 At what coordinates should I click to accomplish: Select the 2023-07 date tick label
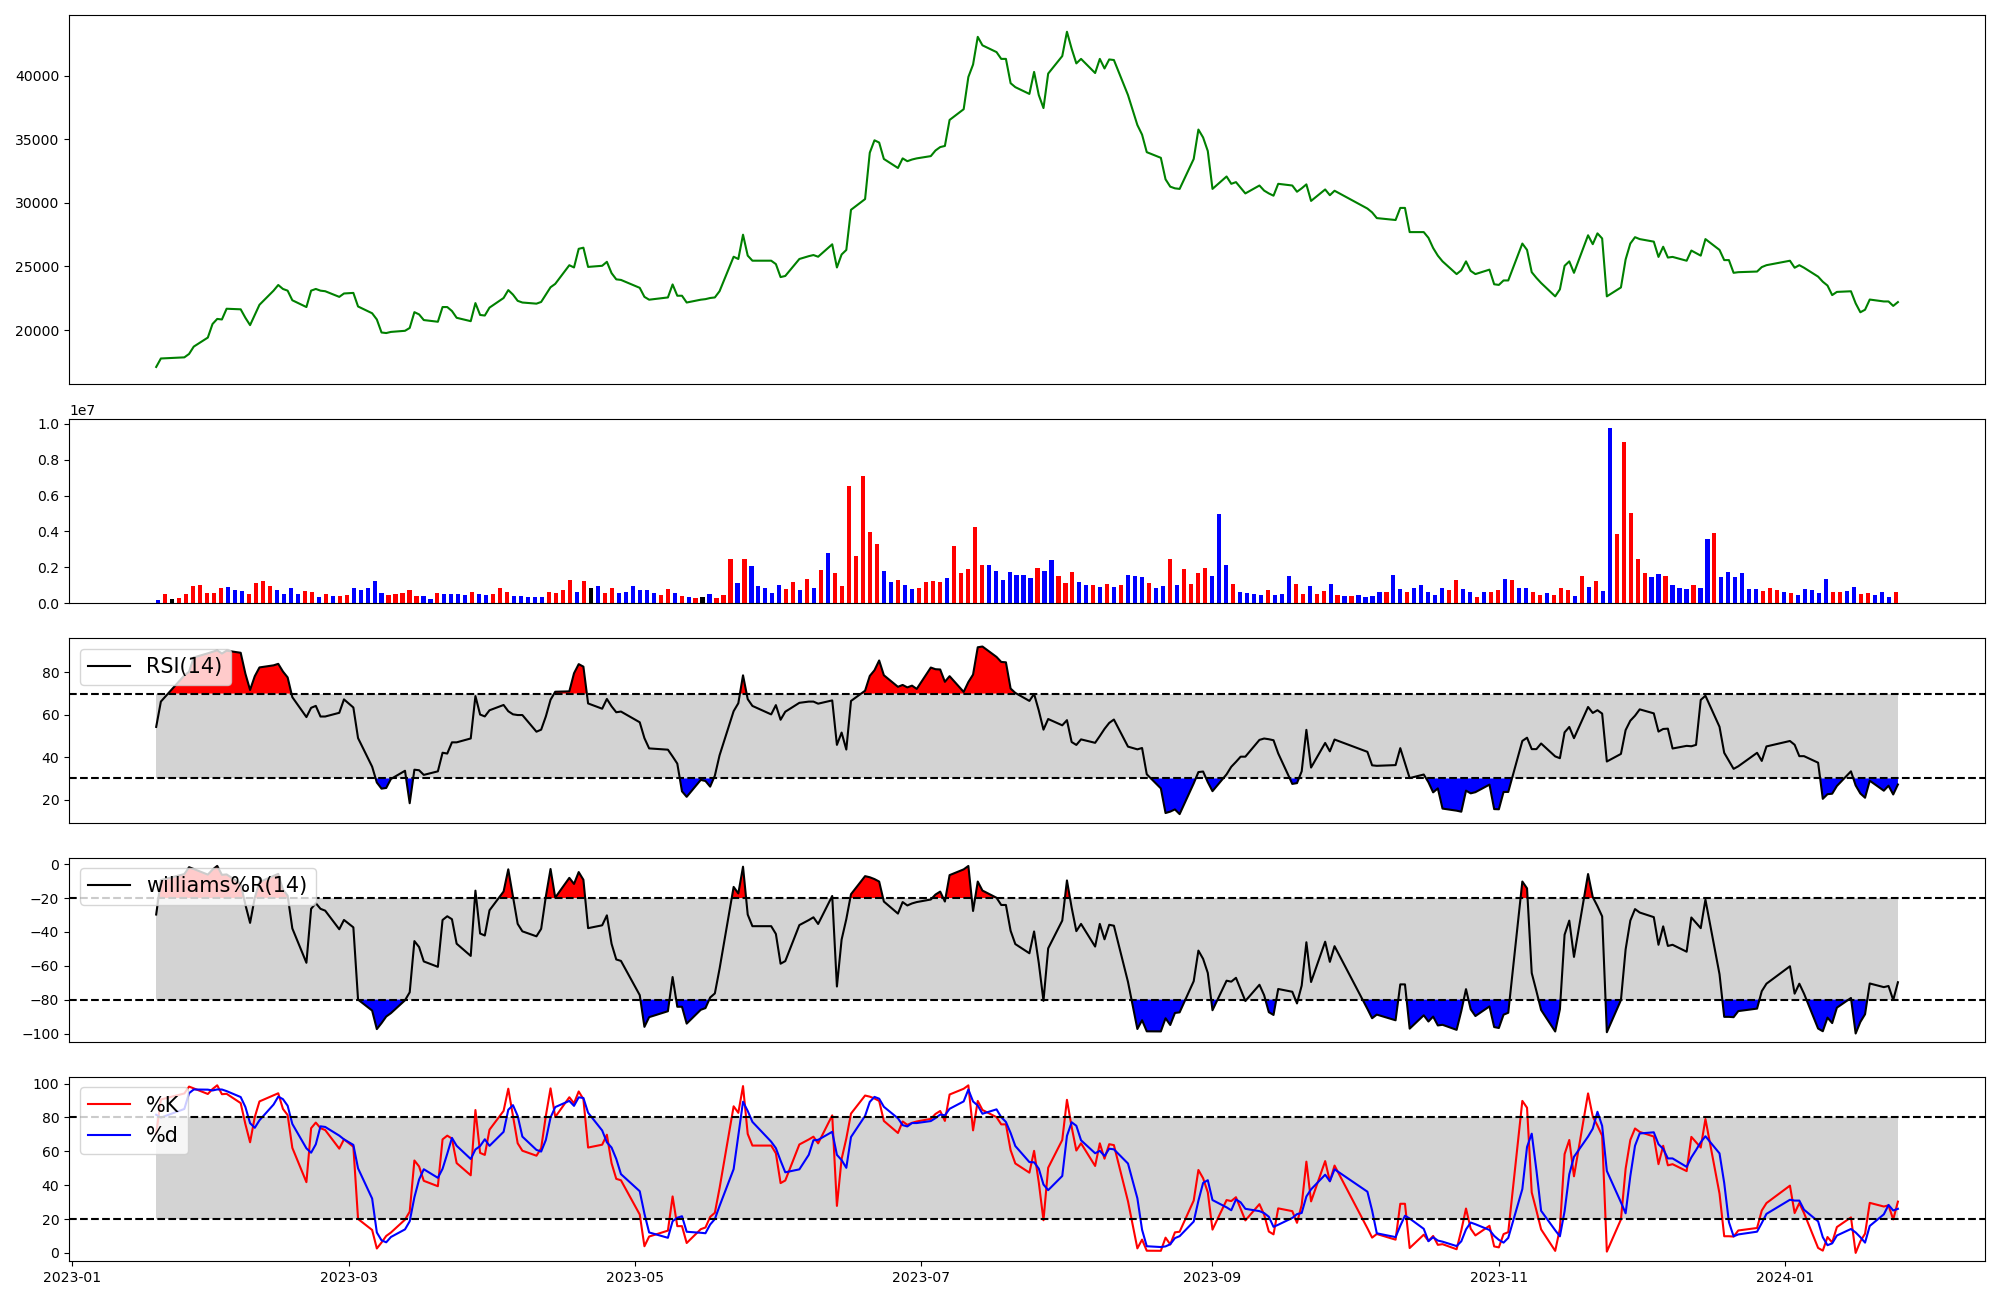click(x=920, y=1277)
